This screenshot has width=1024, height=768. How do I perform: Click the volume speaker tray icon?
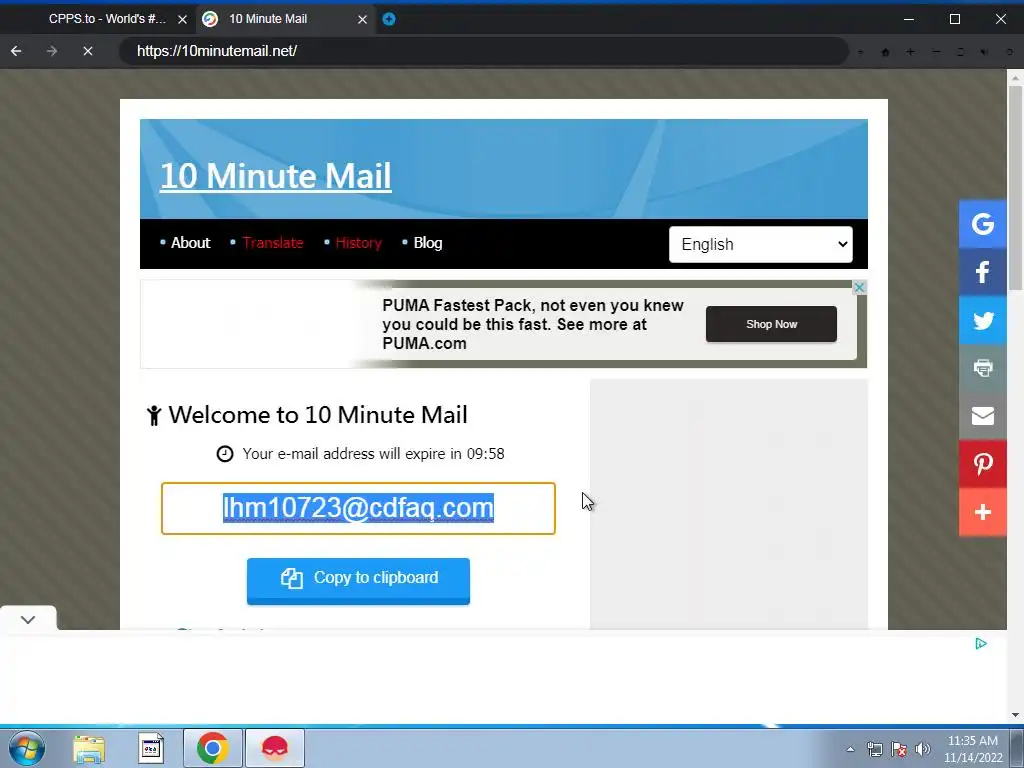(x=923, y=749)
